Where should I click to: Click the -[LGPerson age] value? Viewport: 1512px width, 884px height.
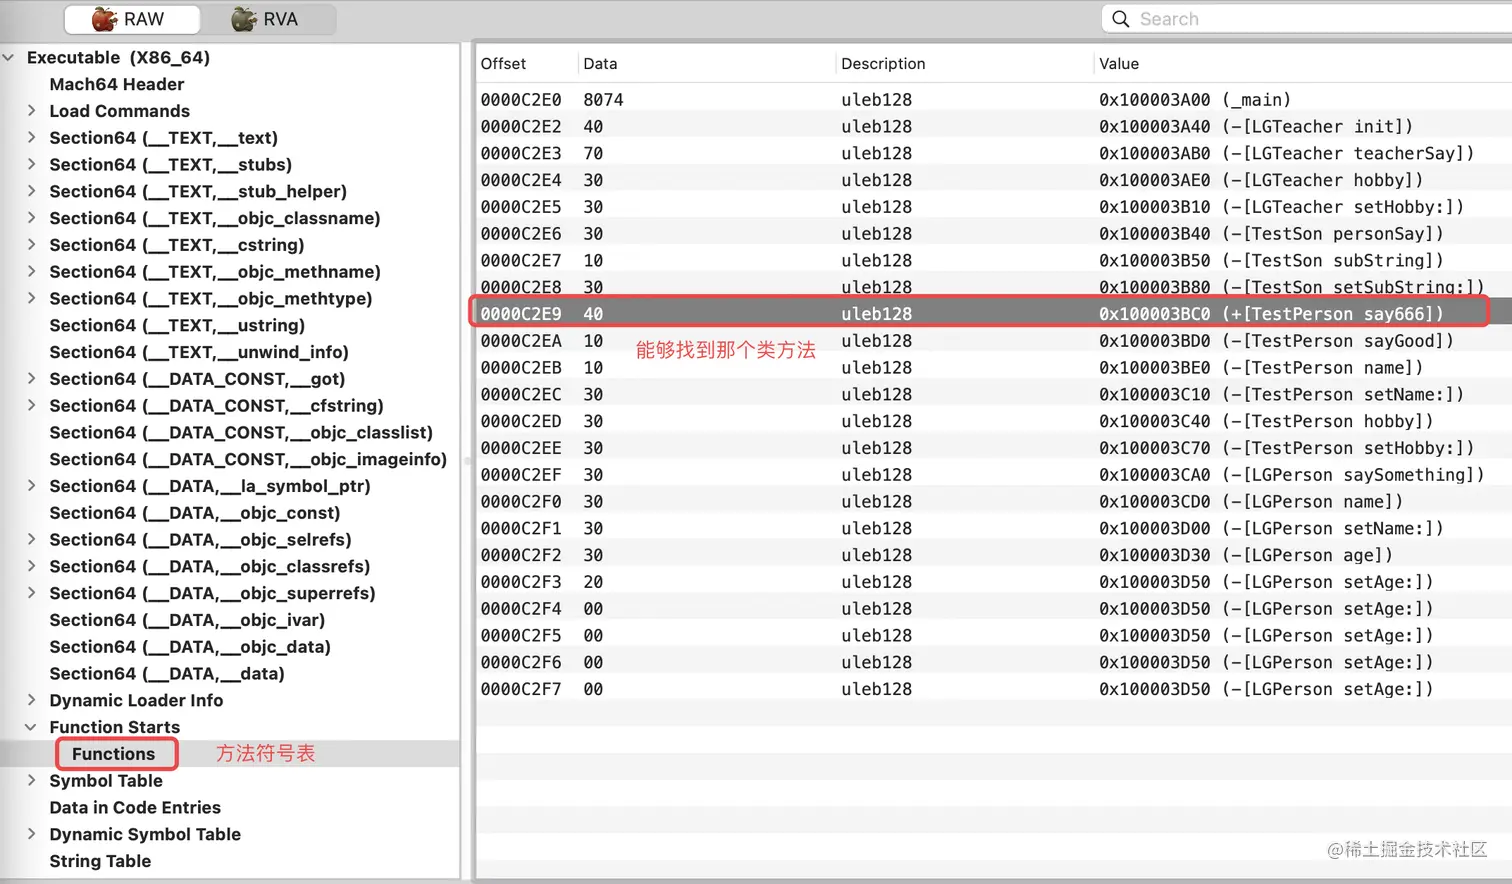1246,555
